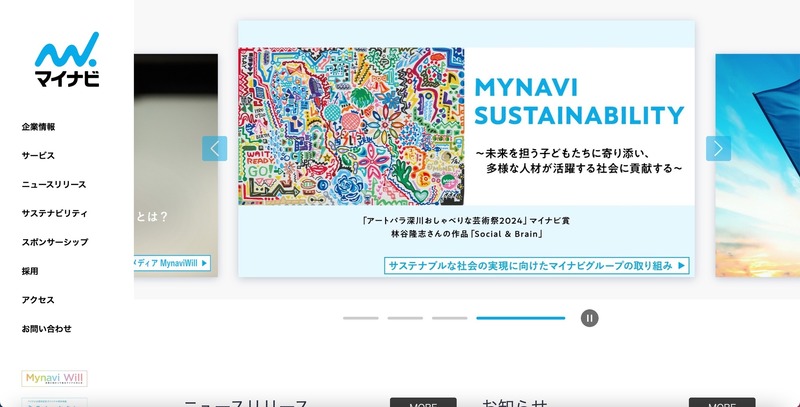This screenshot has height=407, width=800.
Task: Open the 採用 recruitment page
Action: [30, 271]
